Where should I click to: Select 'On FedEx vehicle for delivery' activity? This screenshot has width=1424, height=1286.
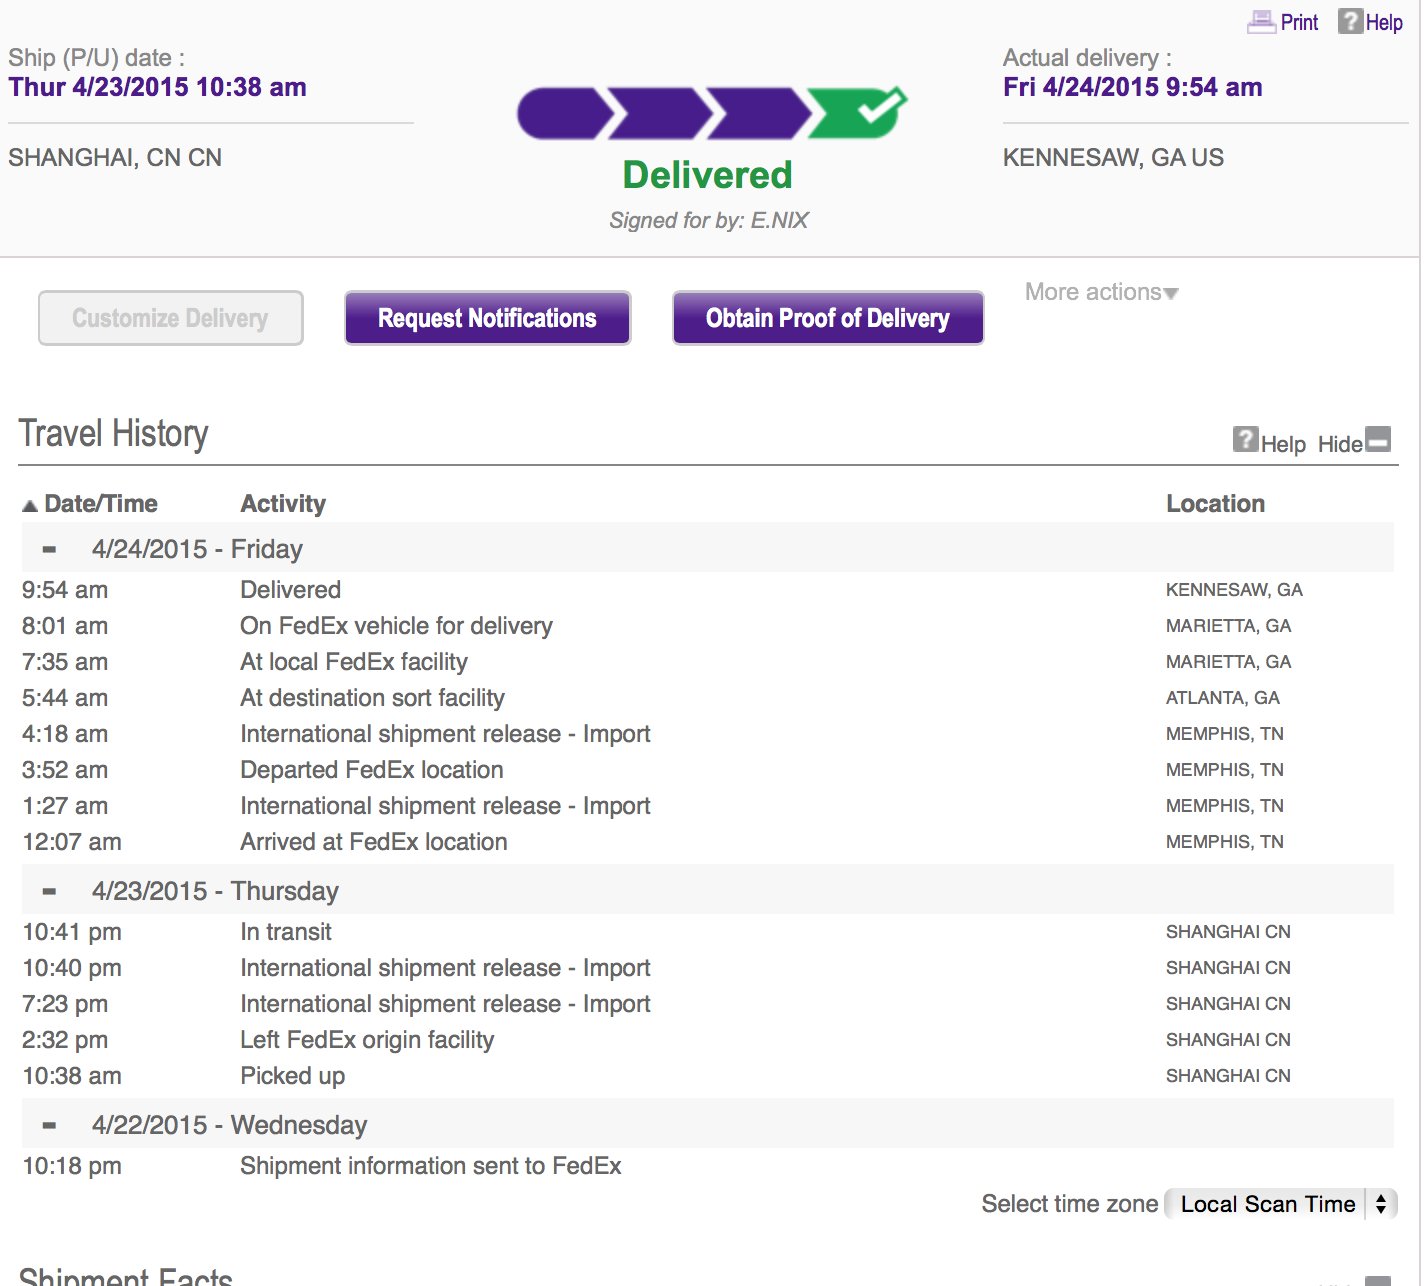(396, 626)
